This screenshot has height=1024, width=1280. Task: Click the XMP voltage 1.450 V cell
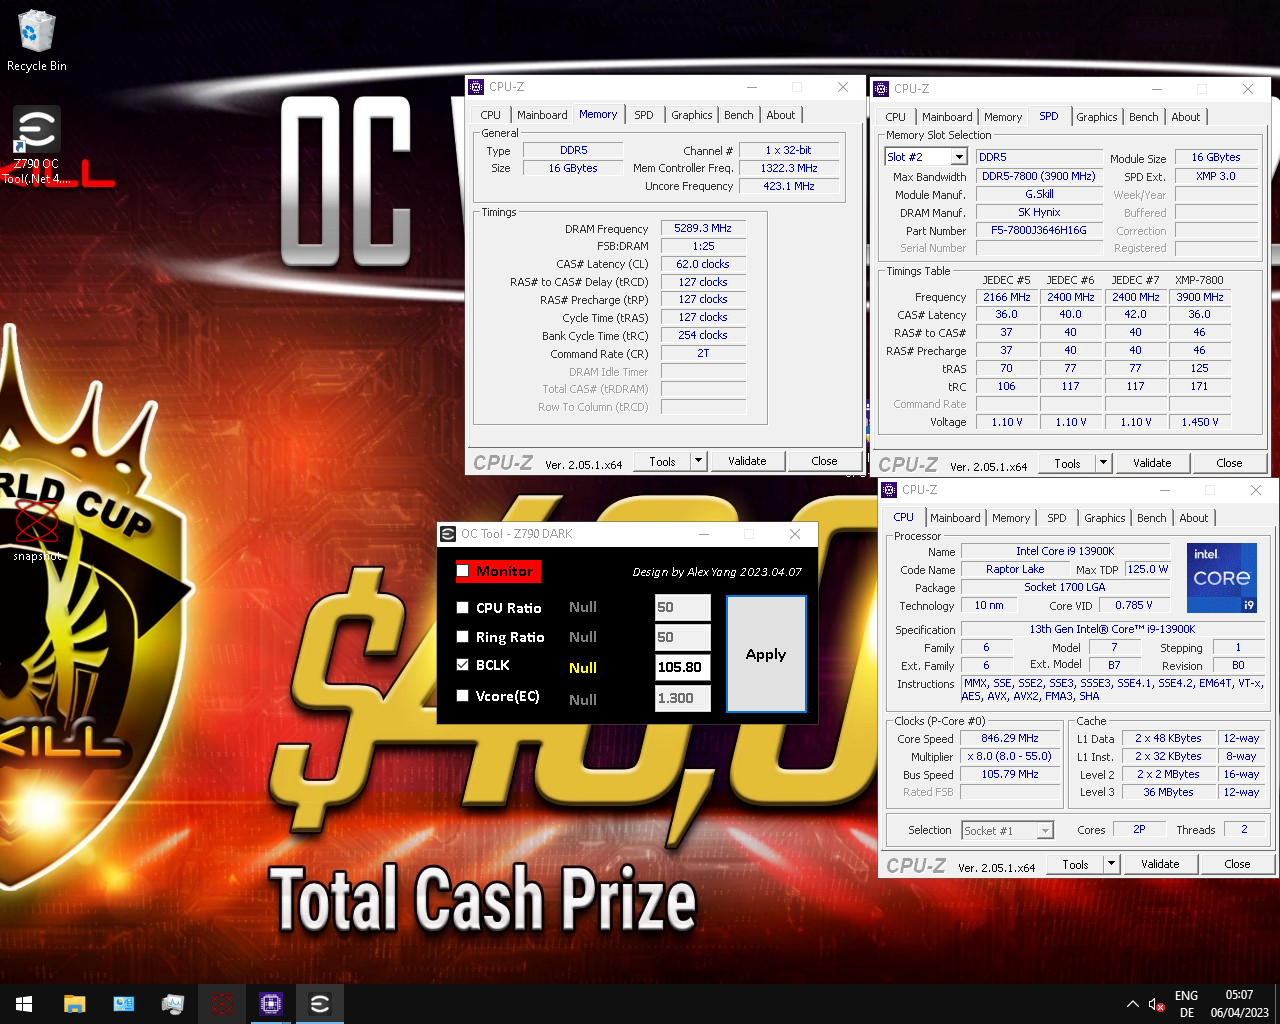point(1200,422)
